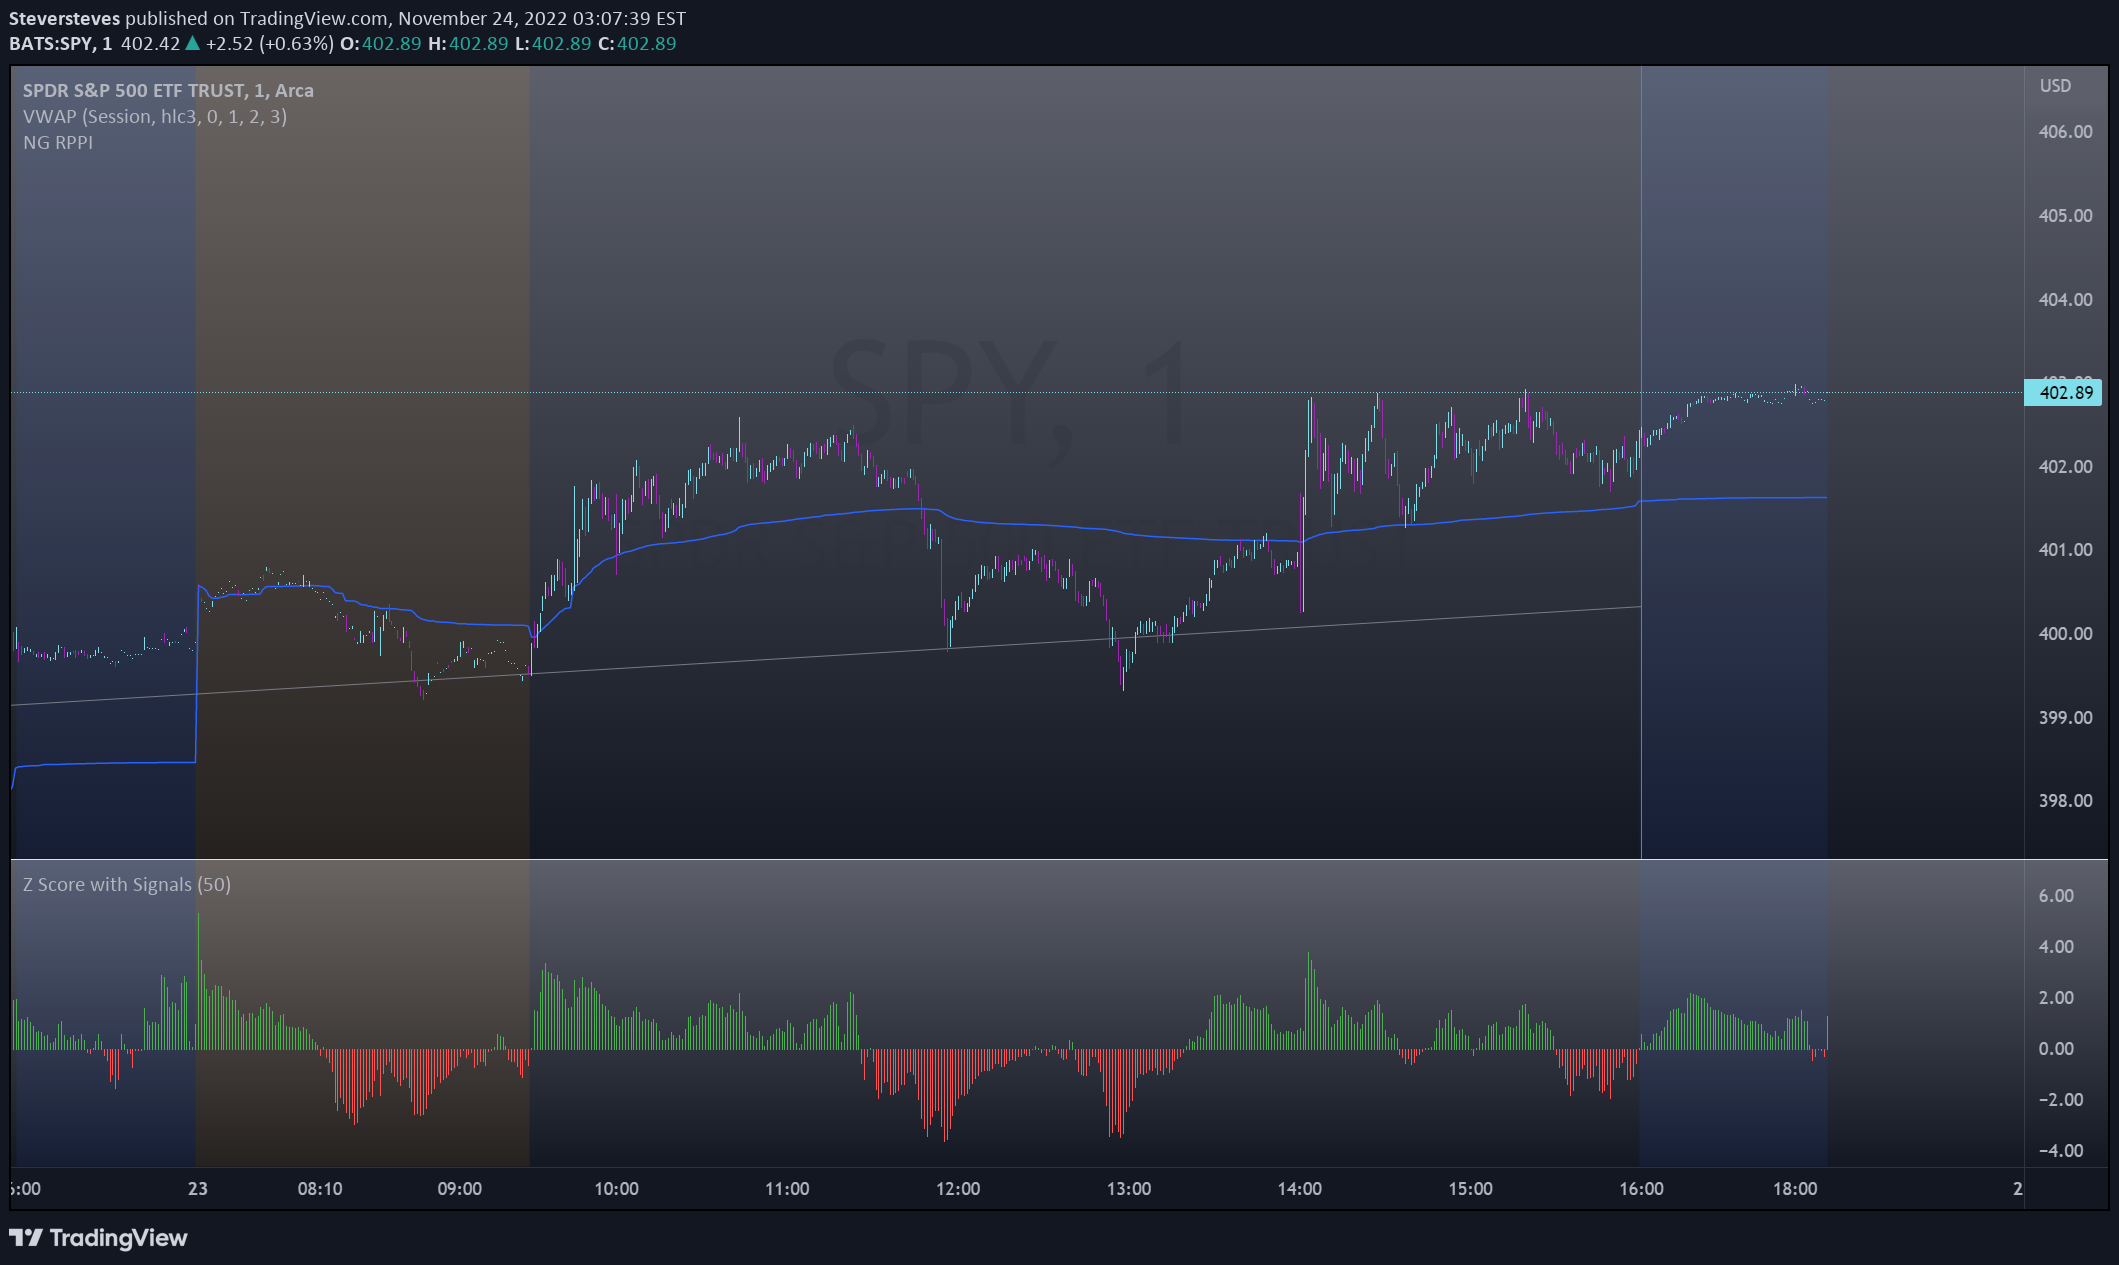Click the 401.00 price axis label
This screenshot has height=1265, width=2119.
2065,550
